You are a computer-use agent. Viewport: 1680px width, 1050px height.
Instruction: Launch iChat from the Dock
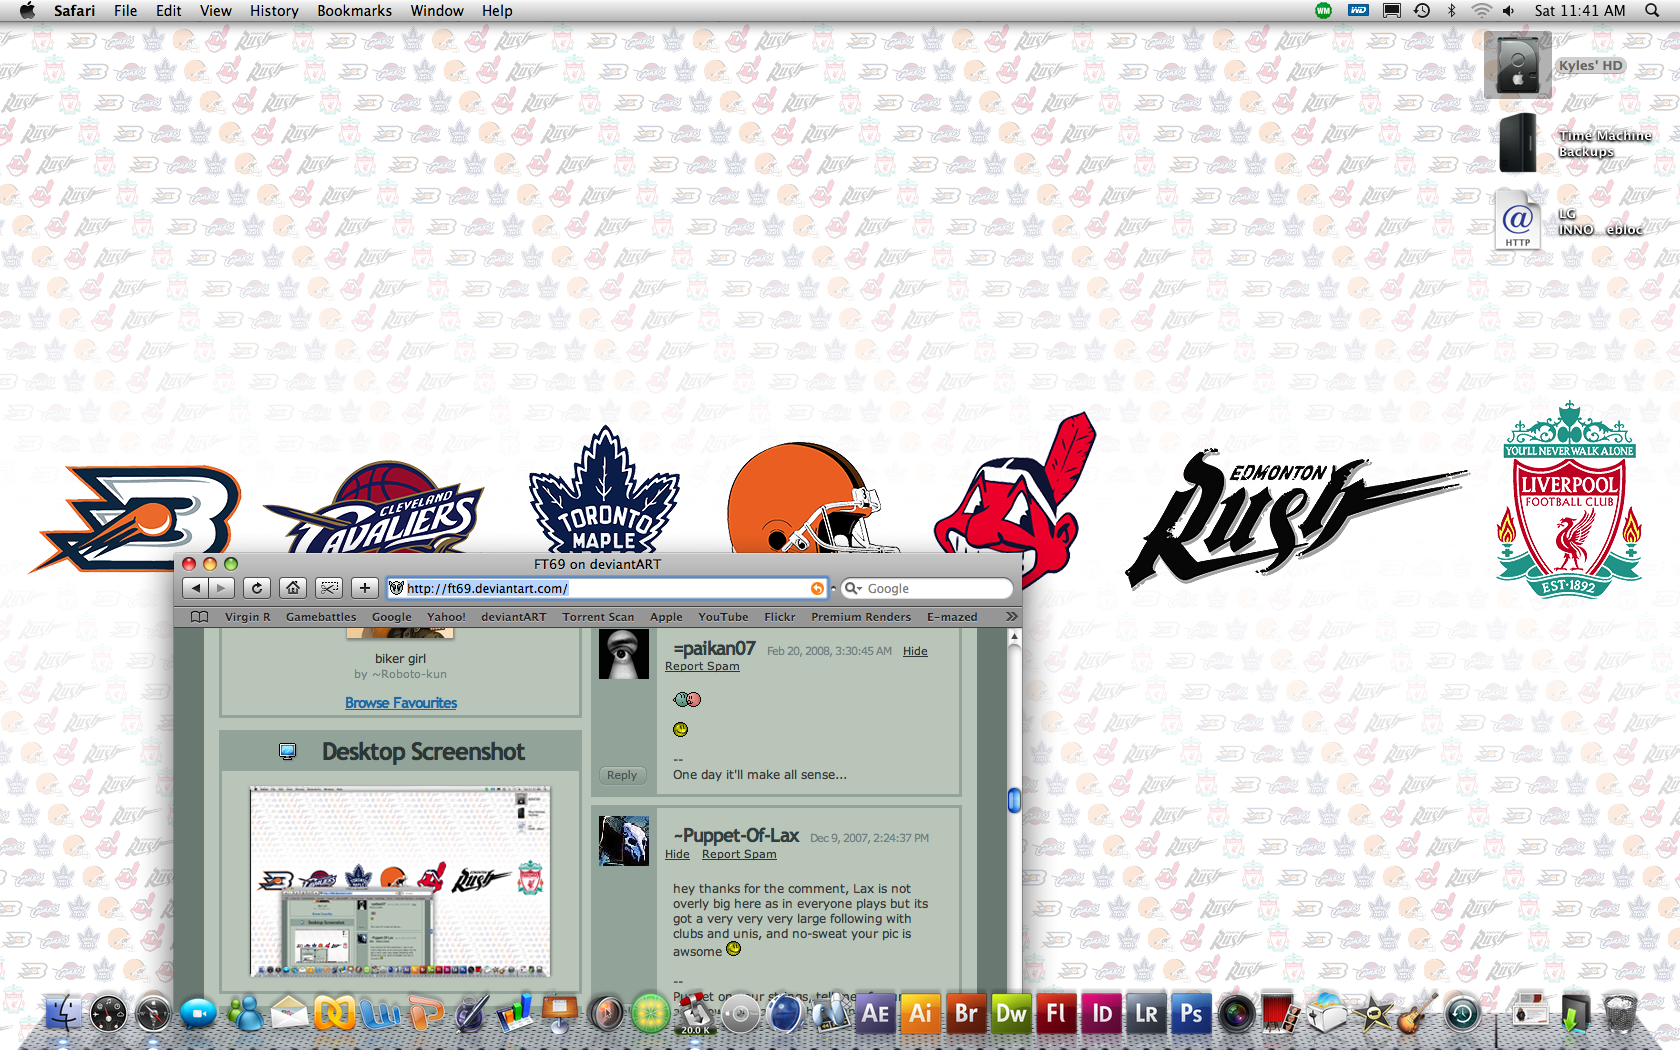coord(198,1014)
